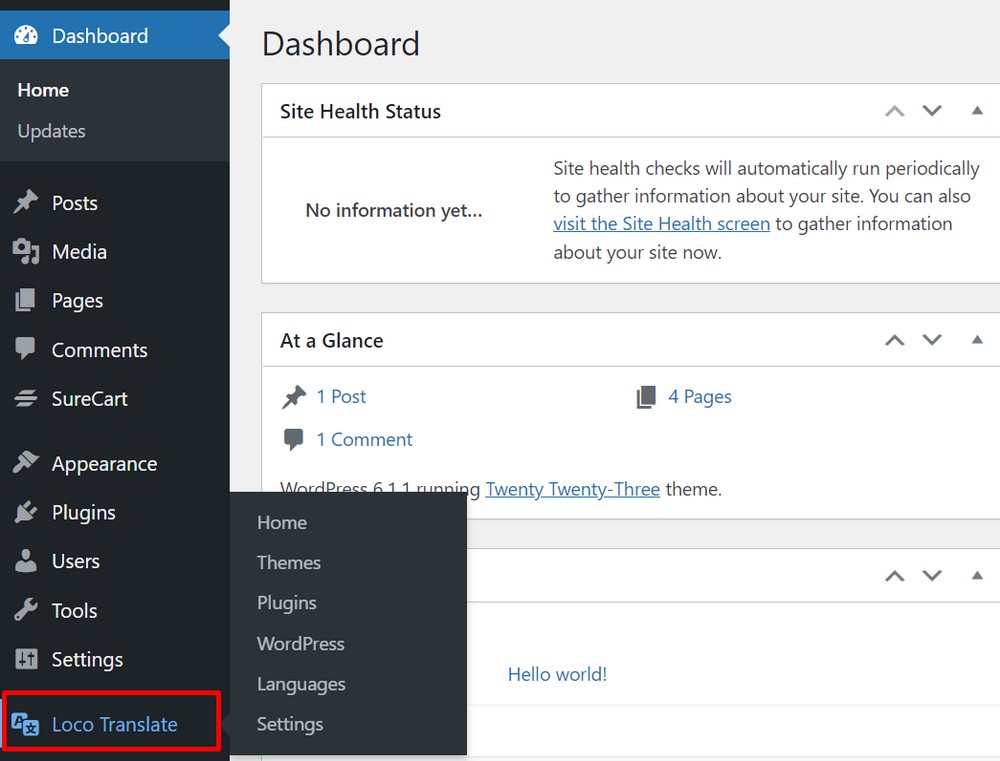Image resolution: width=1000 pixels, height=761 pixels.
Task: Open the Hello world! post link
Action: click(x=557, y=674)
